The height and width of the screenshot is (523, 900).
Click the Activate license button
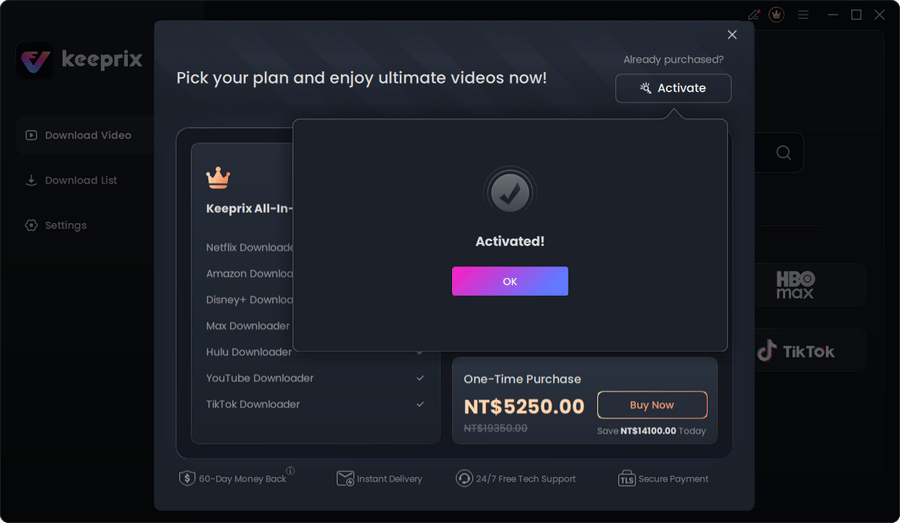pos(673,88)
